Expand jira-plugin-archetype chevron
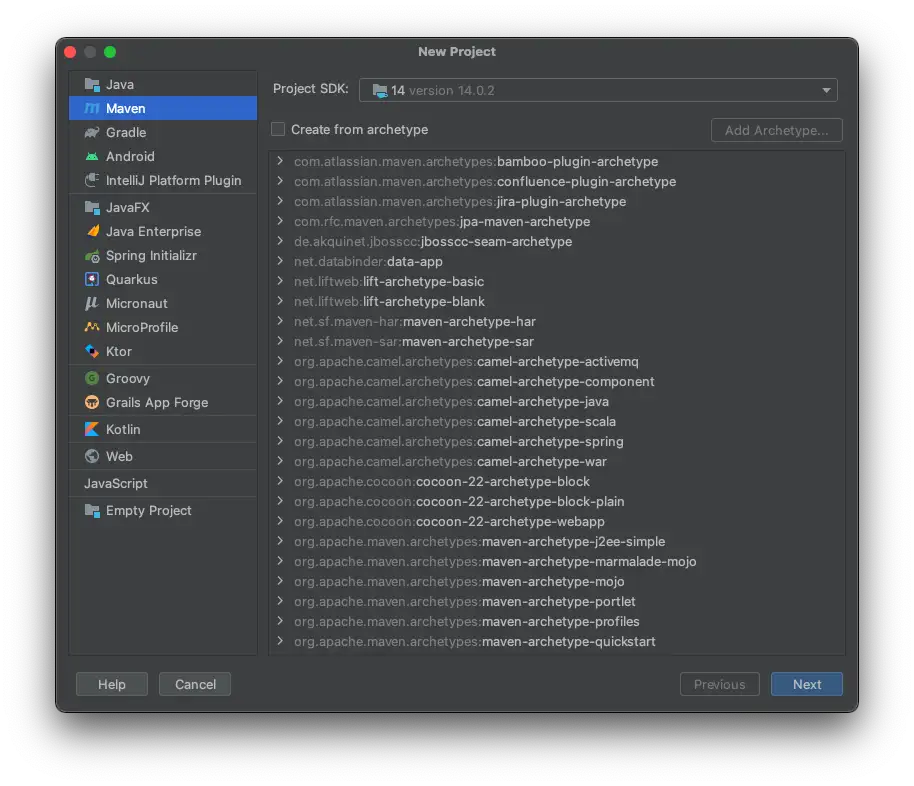The height and width of the screenshot is (786, 914). (x=280, y=201)
